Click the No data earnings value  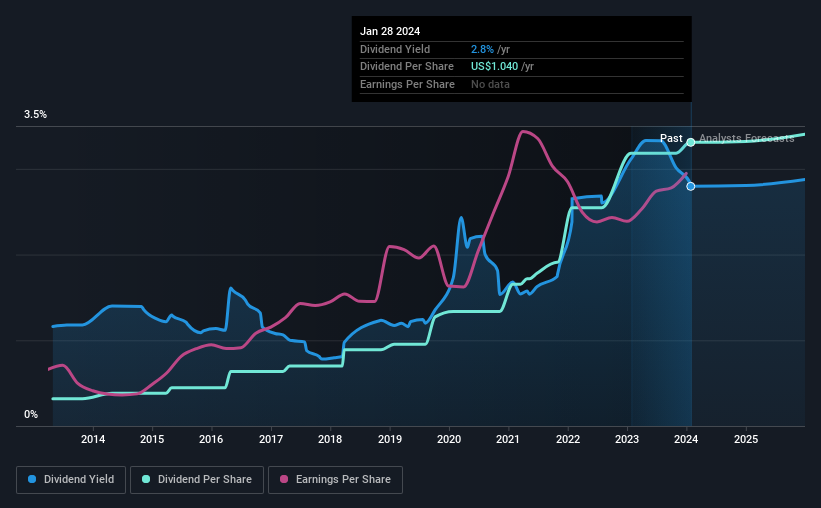click(490, 84)
